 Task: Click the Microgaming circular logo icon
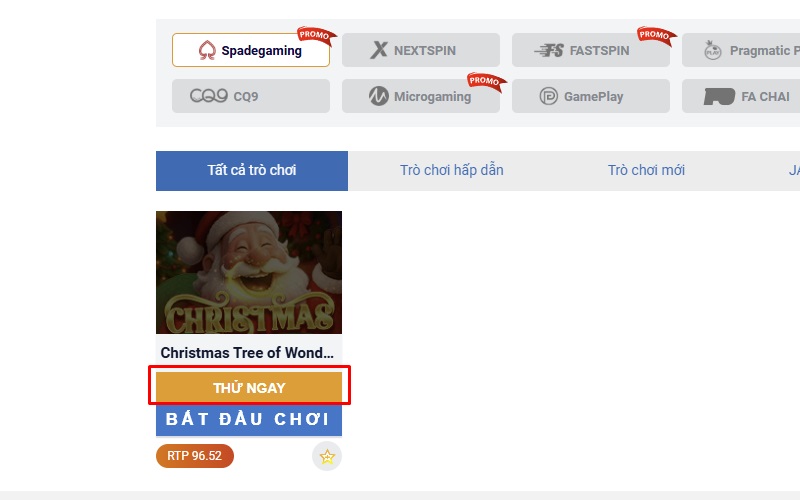pyautogui.click(x=379, y=96)
